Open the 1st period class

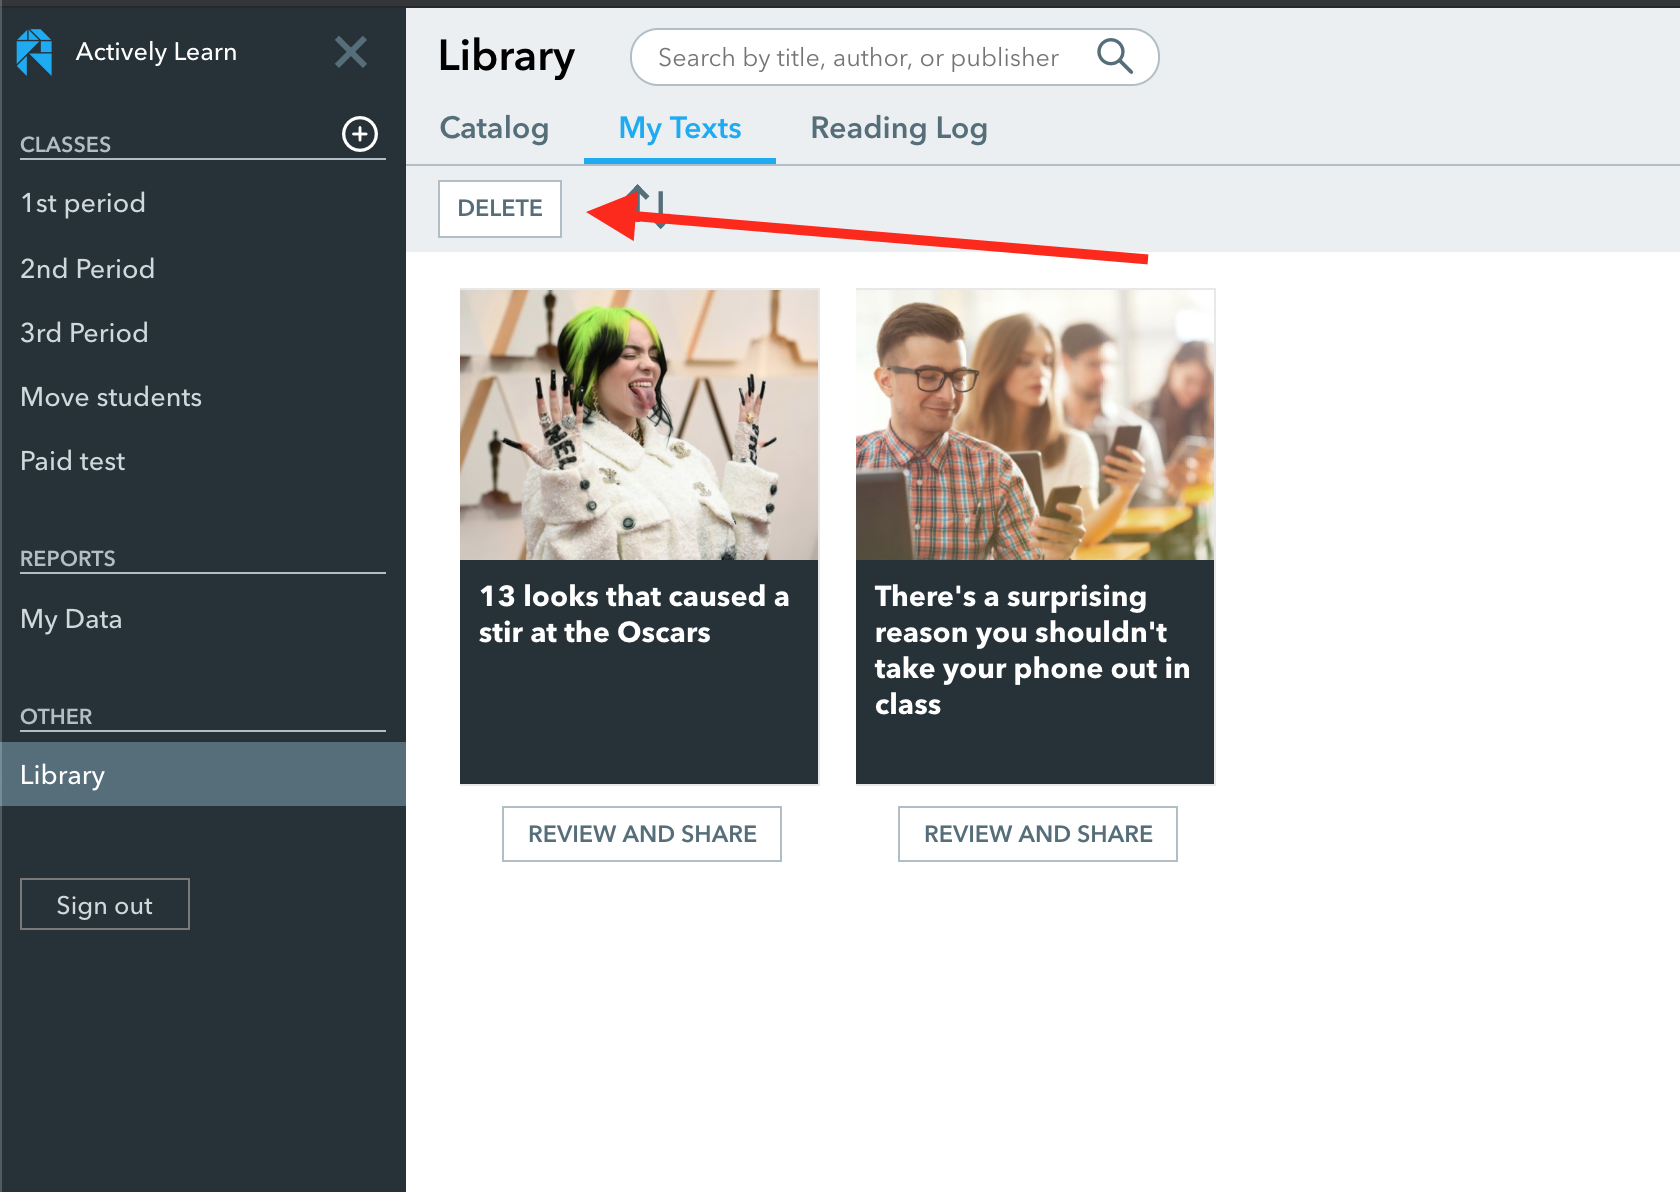83,203
